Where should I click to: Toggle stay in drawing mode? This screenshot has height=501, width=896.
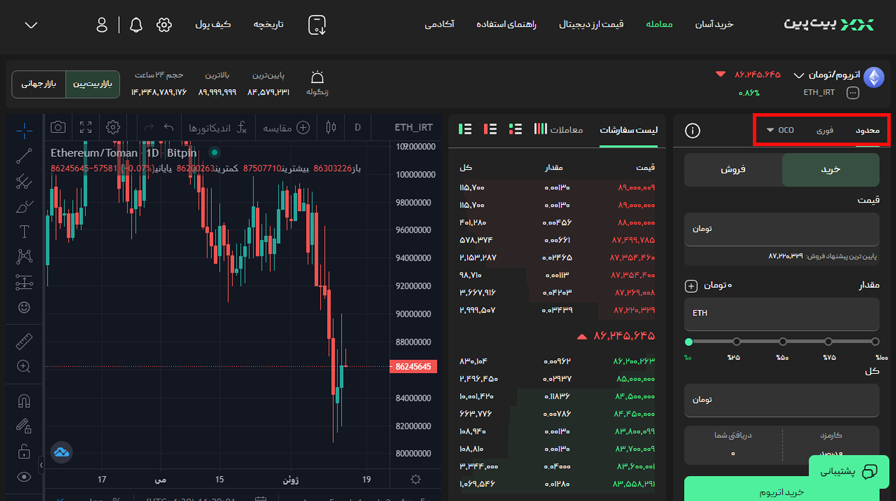(x=24, y=426)
